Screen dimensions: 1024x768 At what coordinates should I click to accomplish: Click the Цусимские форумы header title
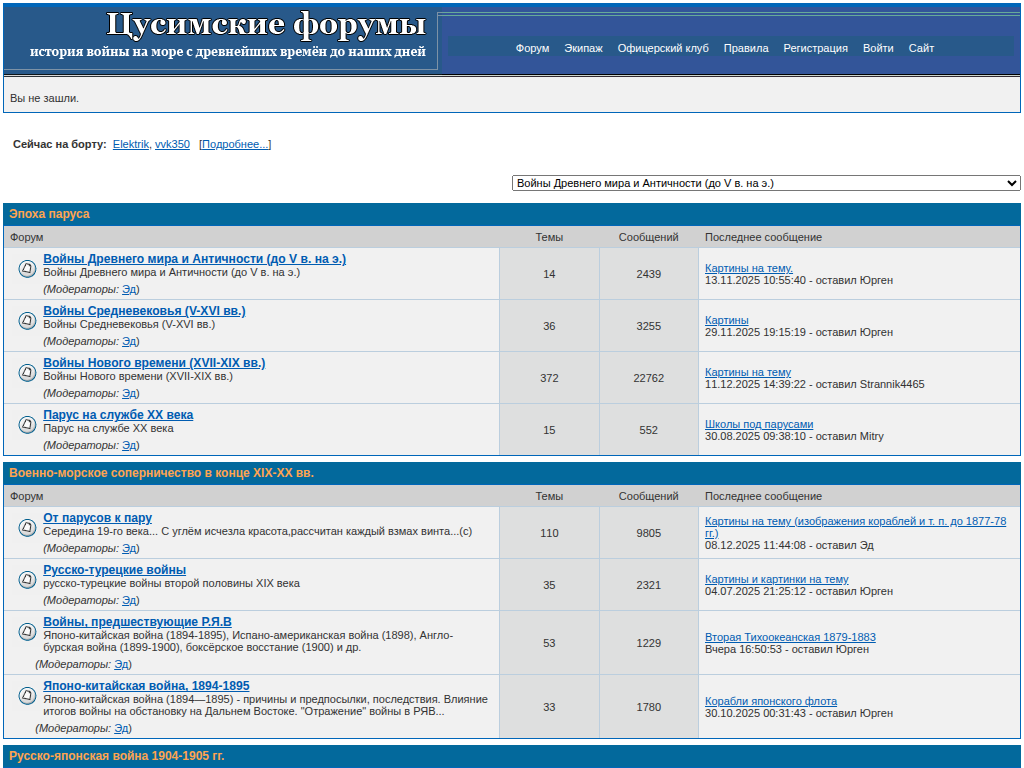point(265,25)
